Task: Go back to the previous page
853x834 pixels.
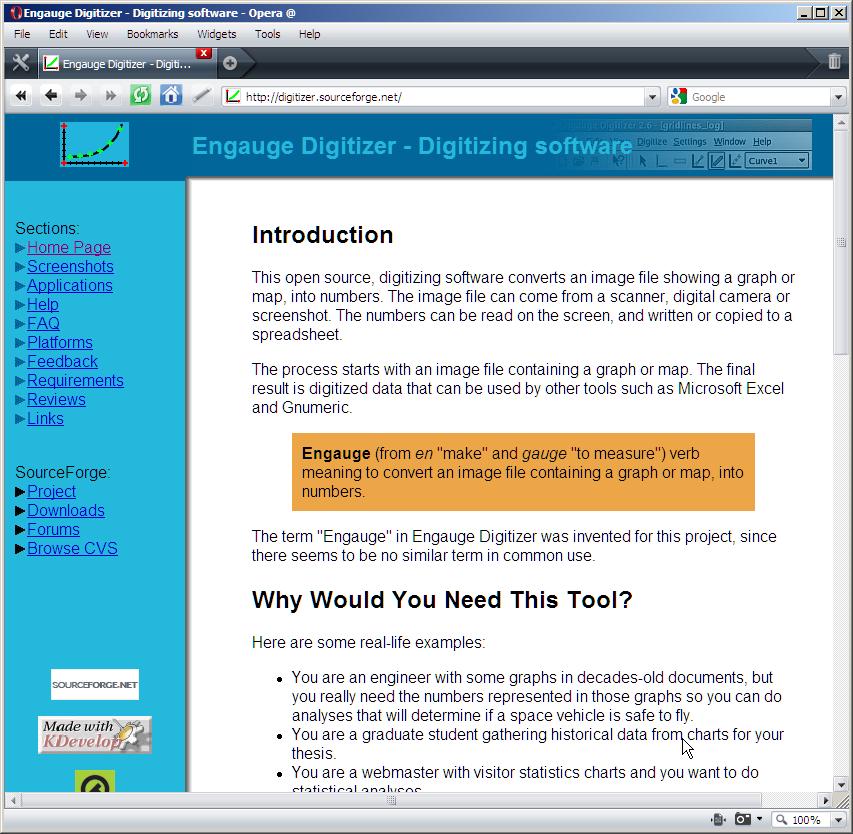Action: [51, 96]
